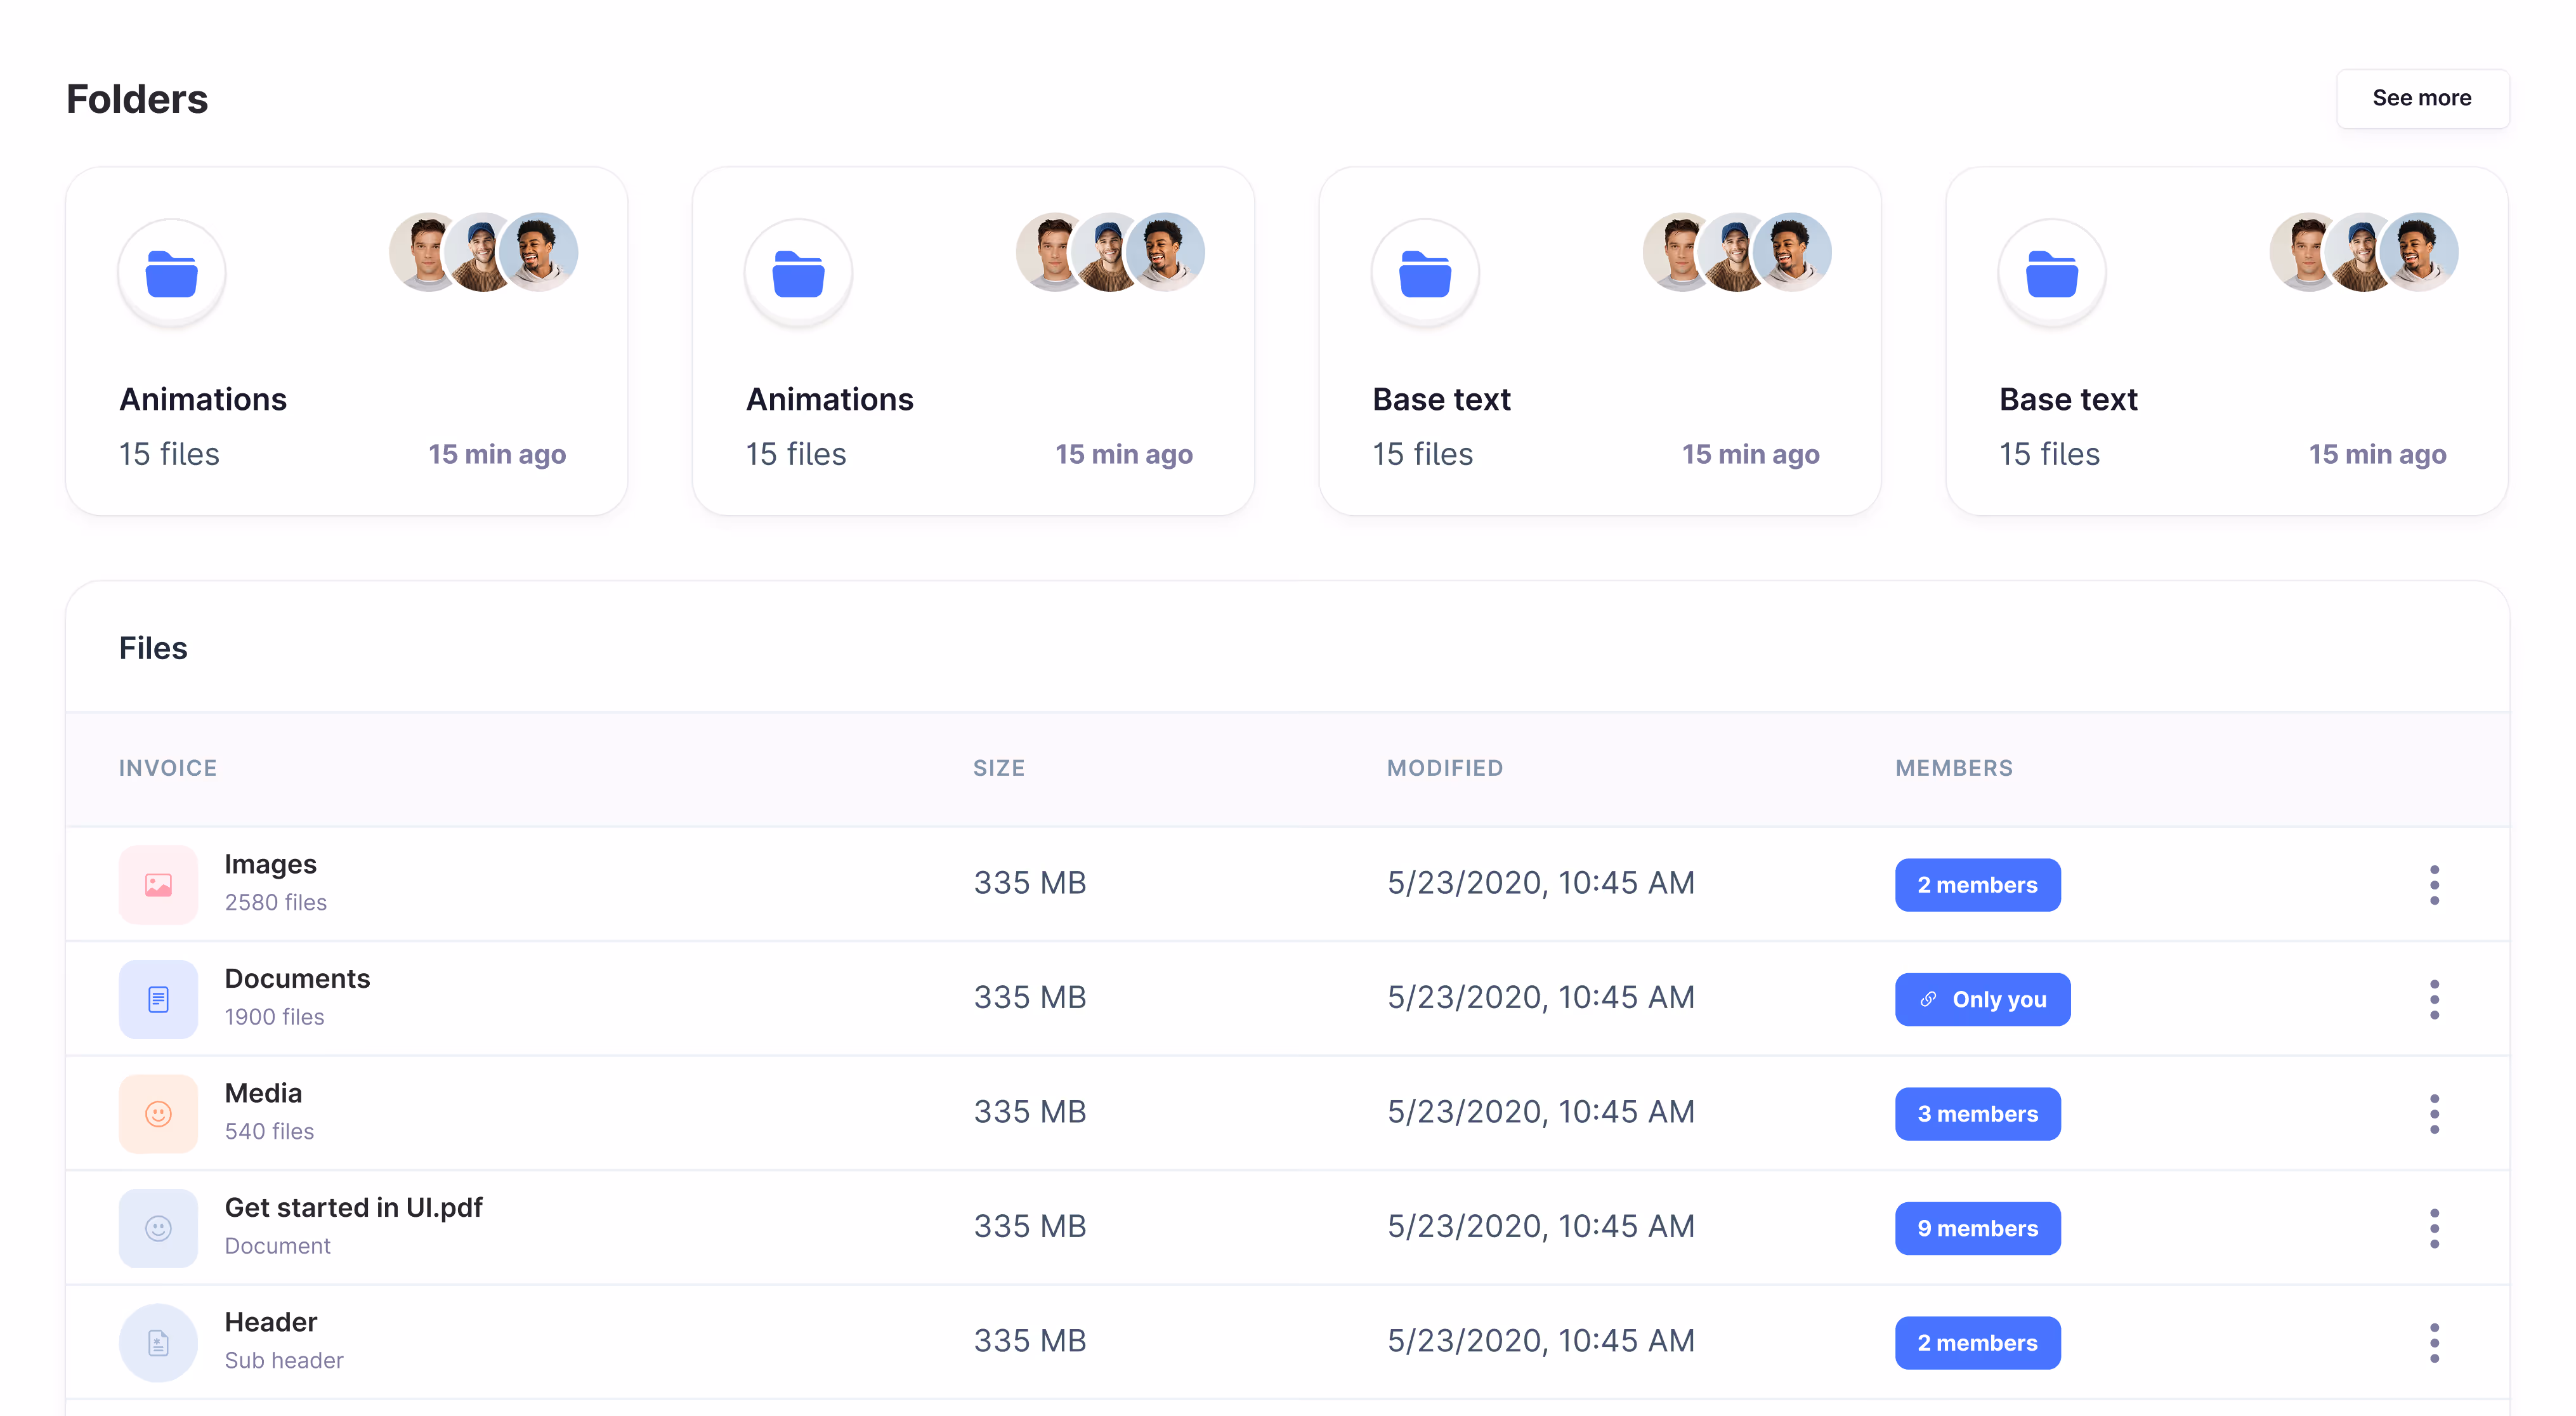The image size is (2576, 1416).
Task: Click the link icon in the Only you badge
Action: point(1928,999)
